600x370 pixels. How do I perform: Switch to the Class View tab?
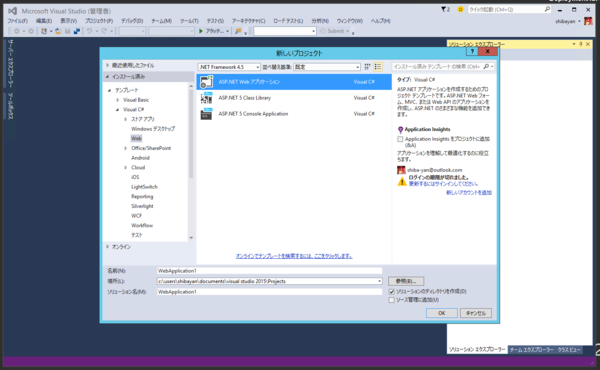point(569,350)
